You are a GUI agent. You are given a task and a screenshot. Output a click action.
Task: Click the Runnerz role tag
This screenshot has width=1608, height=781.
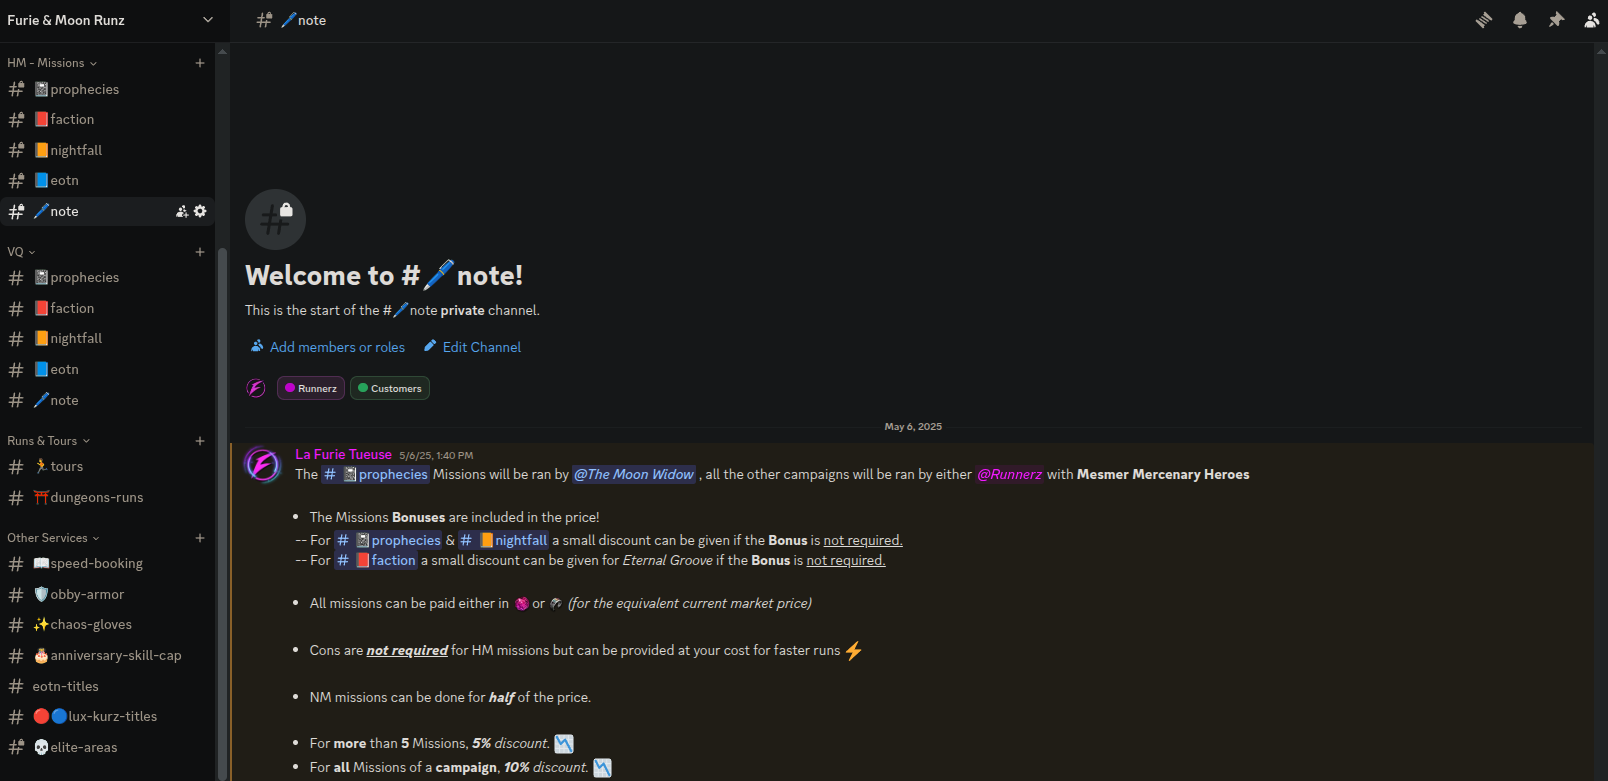[311, 388]
